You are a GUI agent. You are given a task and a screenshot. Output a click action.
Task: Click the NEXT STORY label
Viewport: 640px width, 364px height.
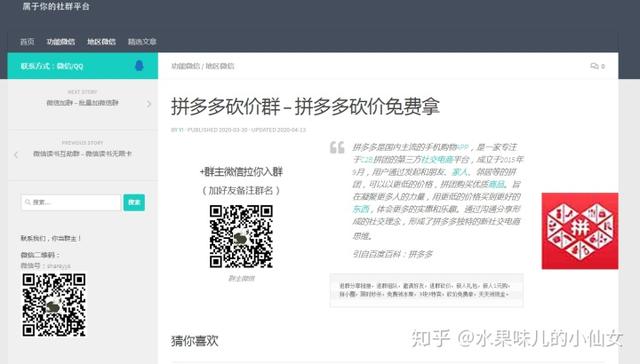point(82,92)
